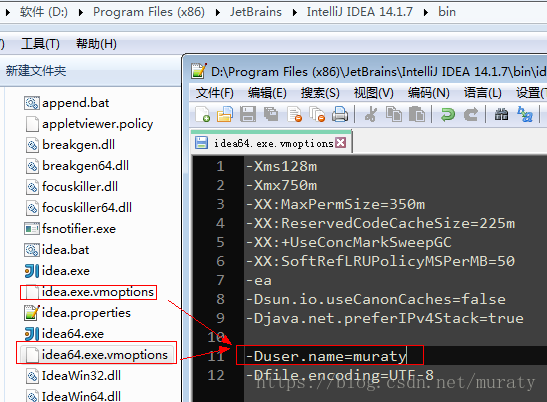Open the 文件(F) menu in Notepad++

214,93
